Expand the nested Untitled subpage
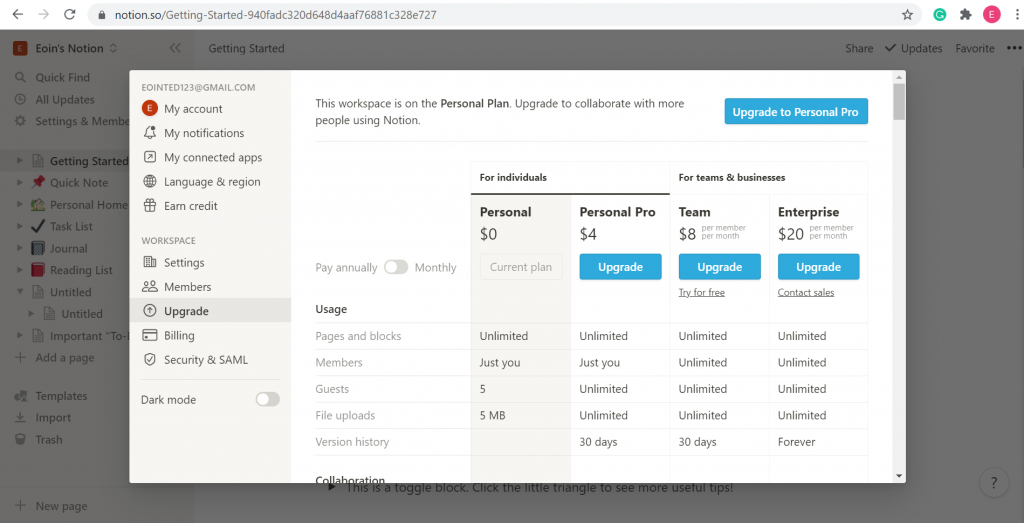This screenshot has width=1024, height=523. (31, 313)
